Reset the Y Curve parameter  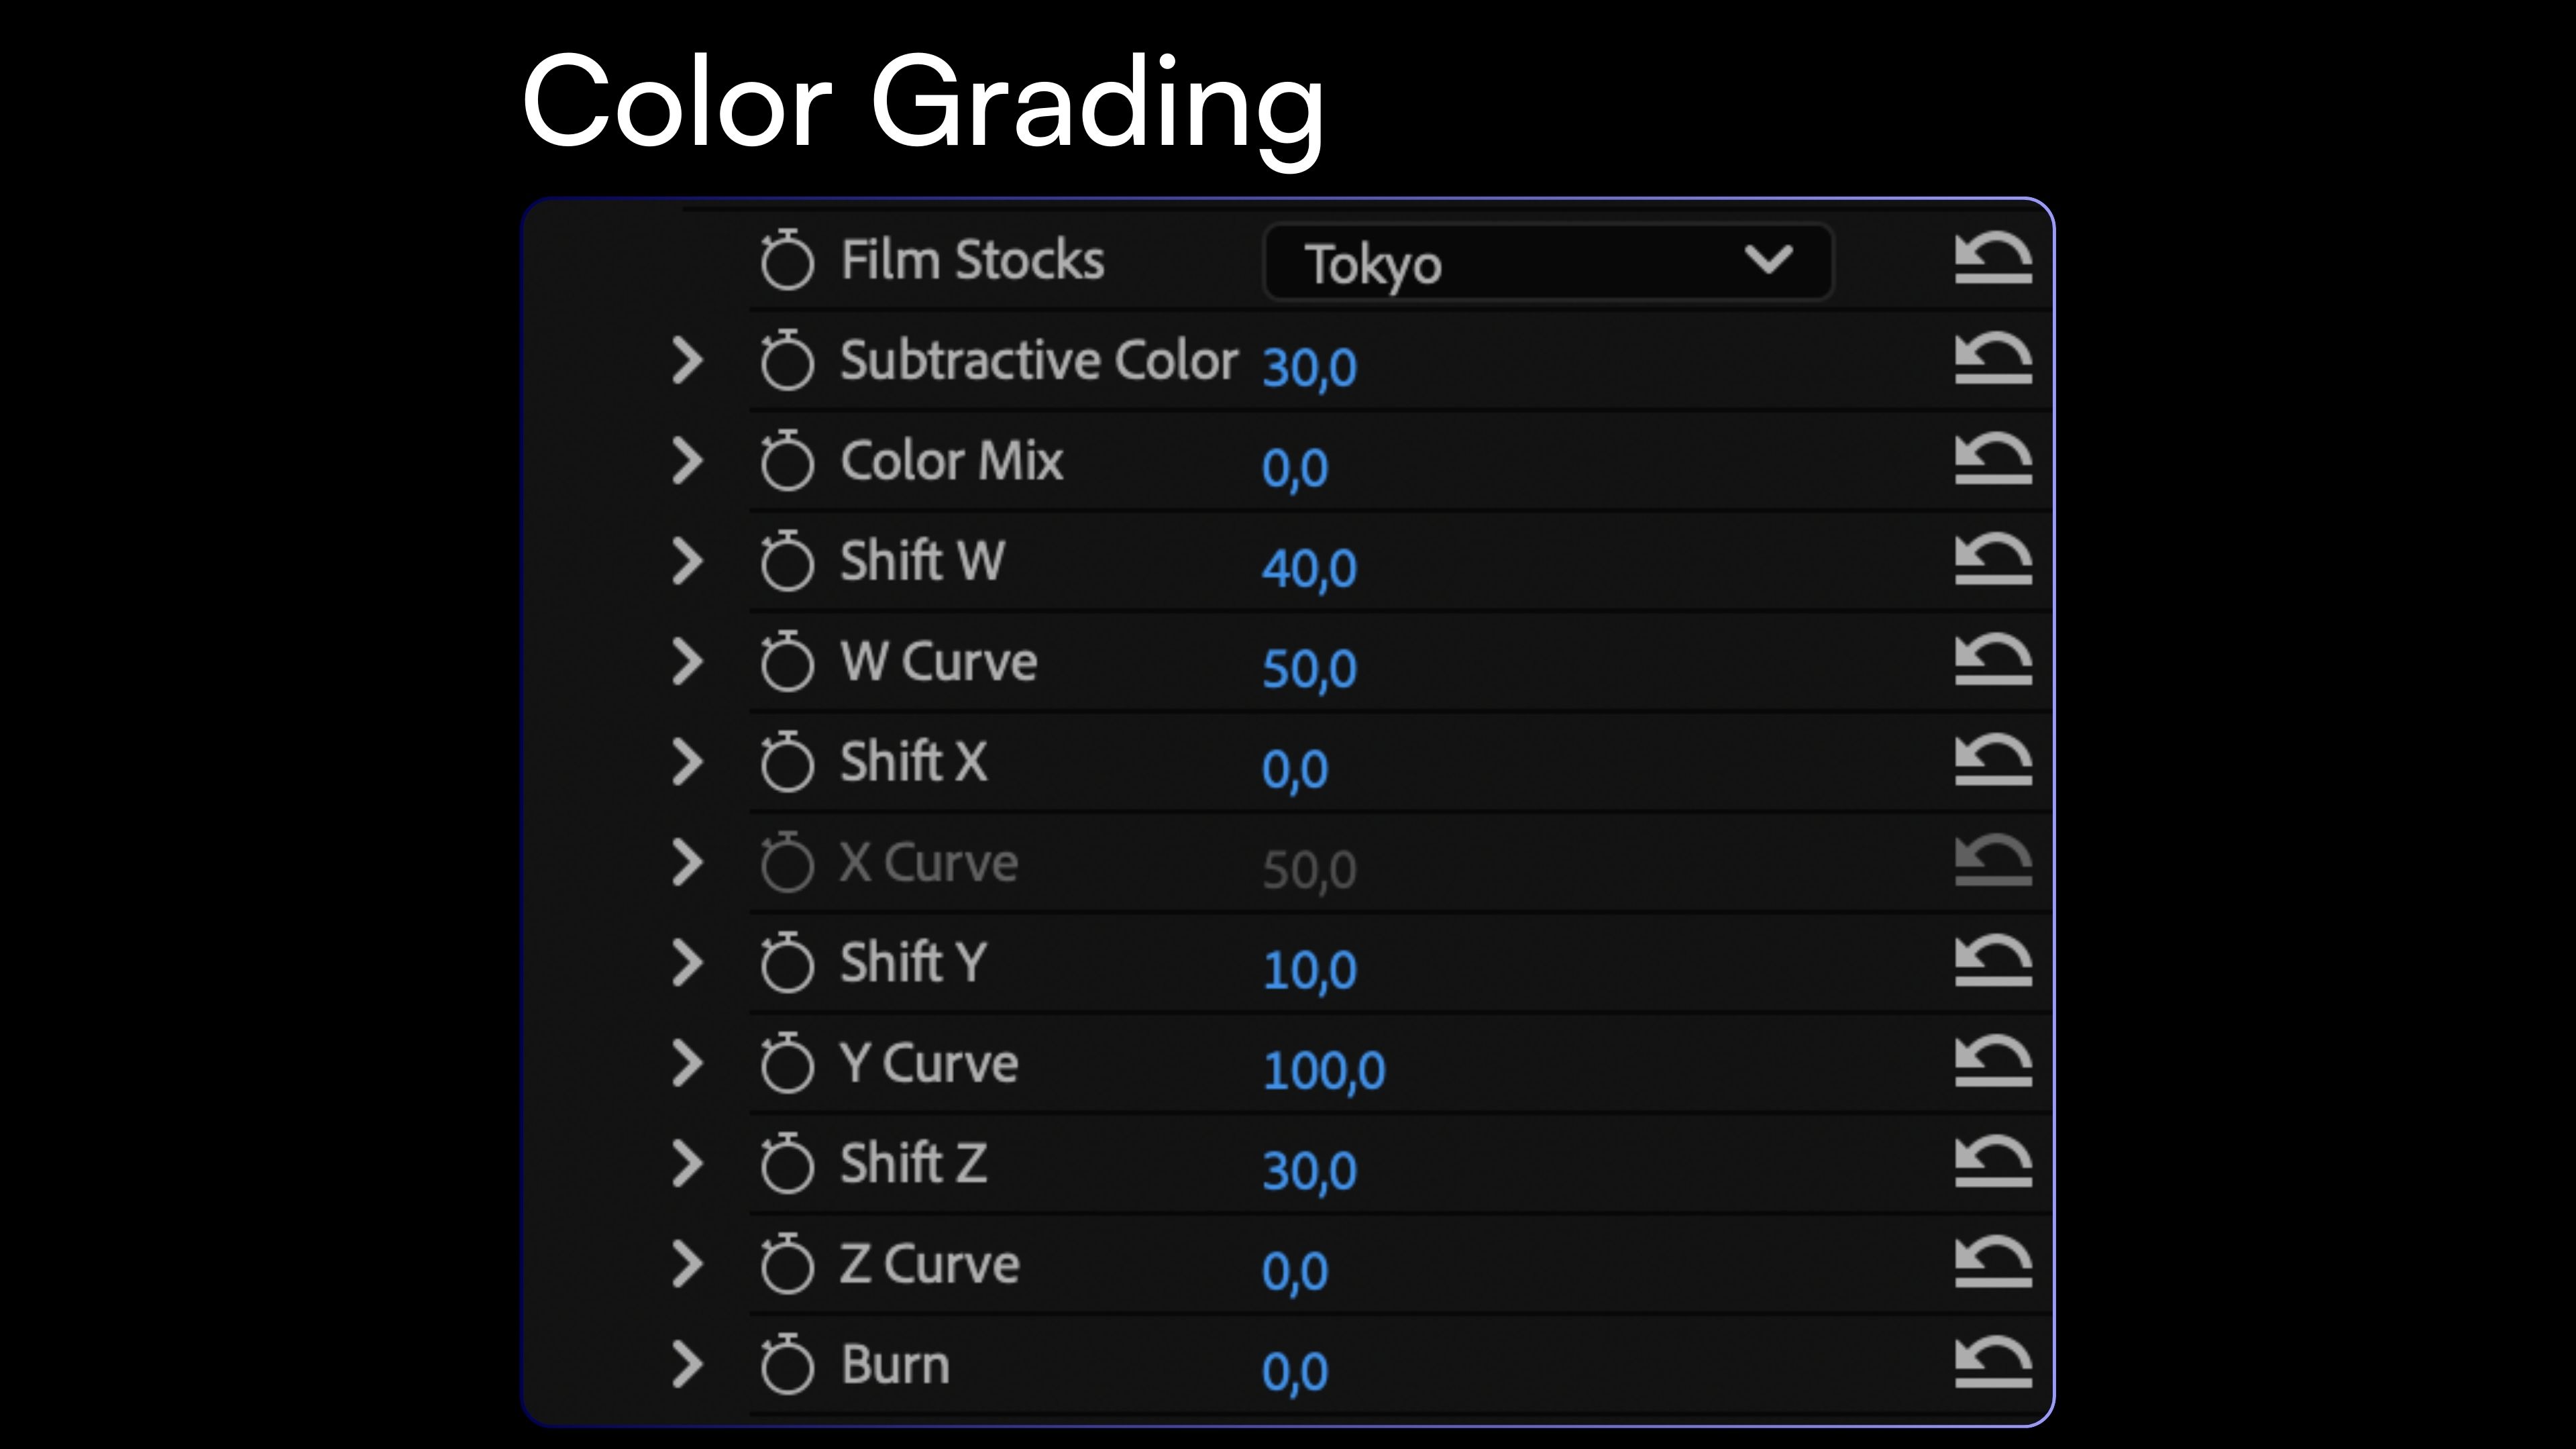tap(1992, 1061)
